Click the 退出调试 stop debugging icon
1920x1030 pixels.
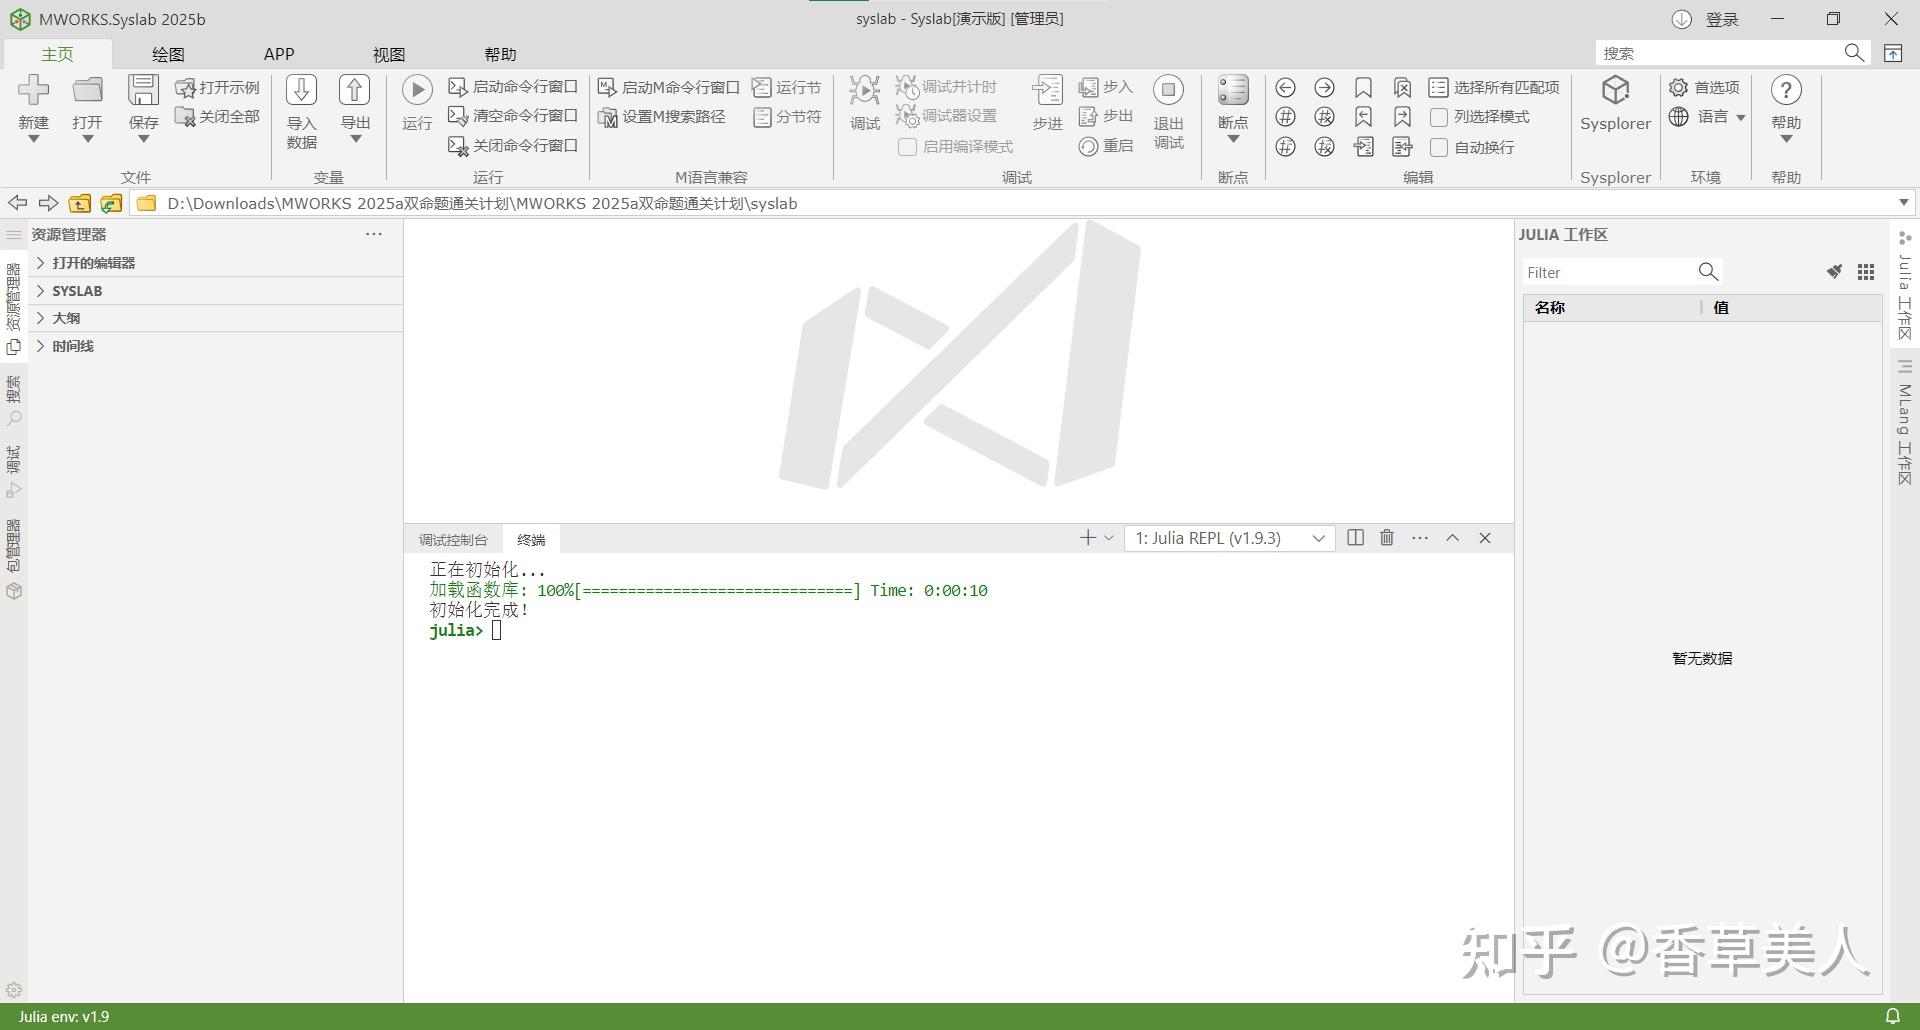(1168, 91)
